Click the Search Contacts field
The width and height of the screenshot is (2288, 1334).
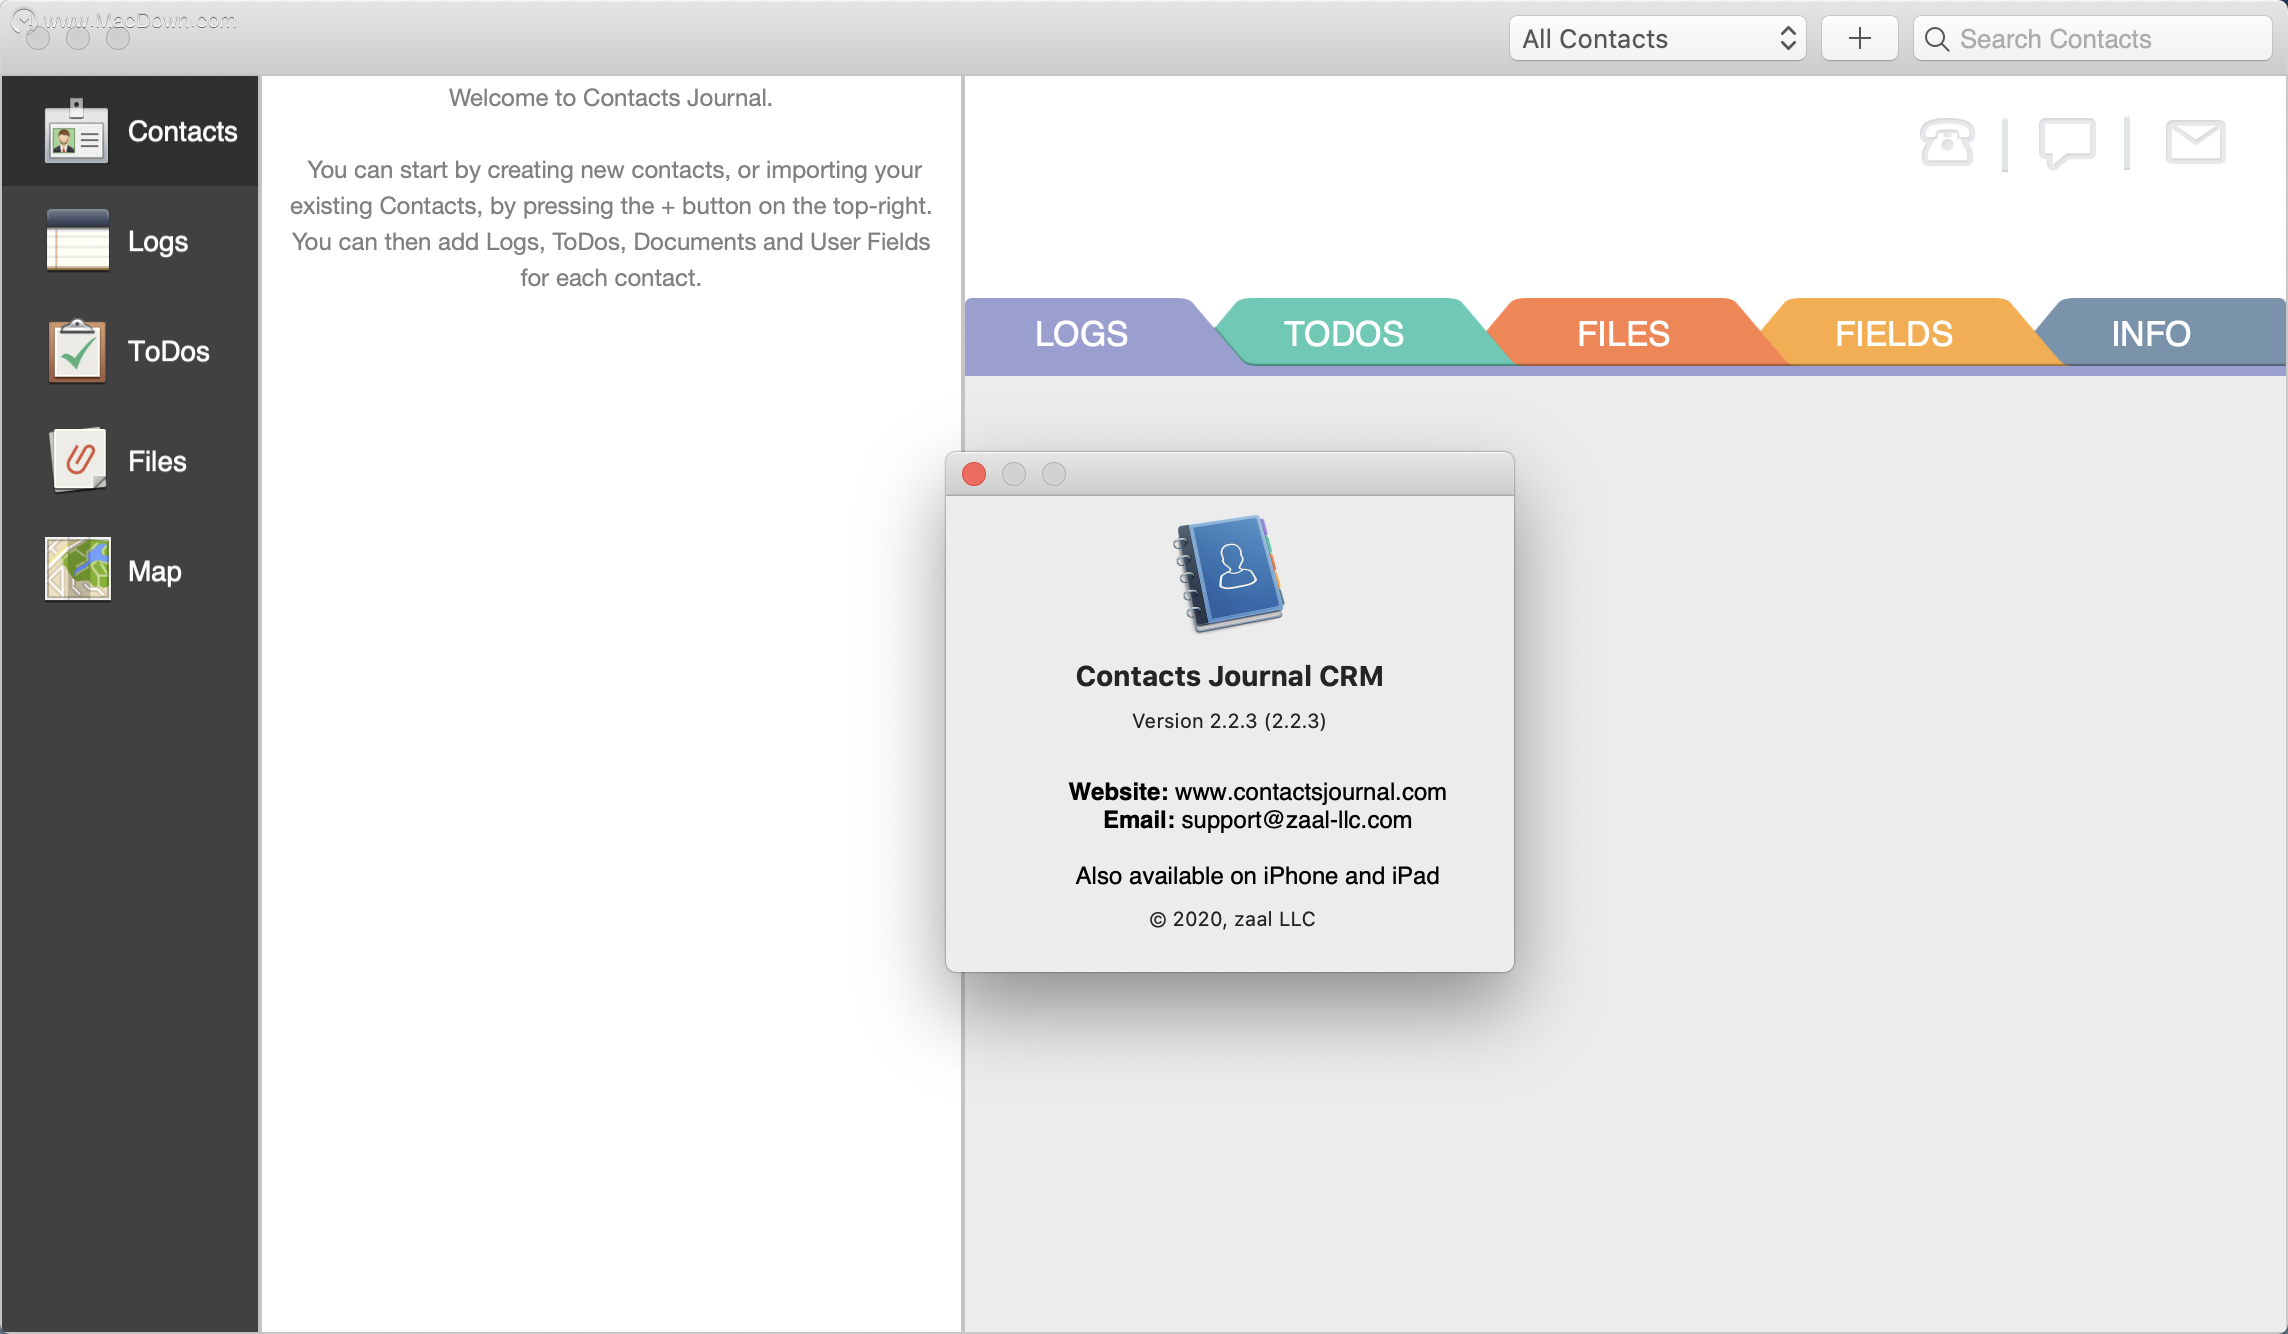(2092, 39)
